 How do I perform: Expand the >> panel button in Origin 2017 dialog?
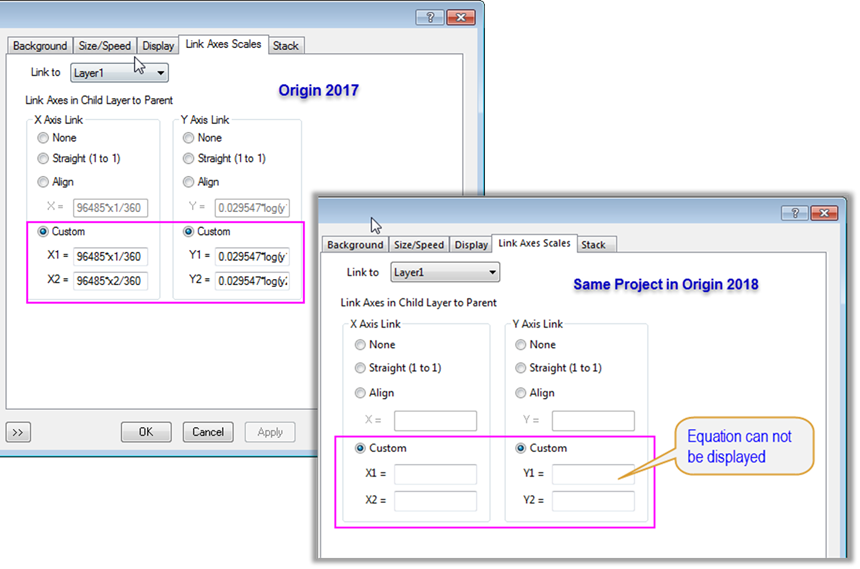18,432
